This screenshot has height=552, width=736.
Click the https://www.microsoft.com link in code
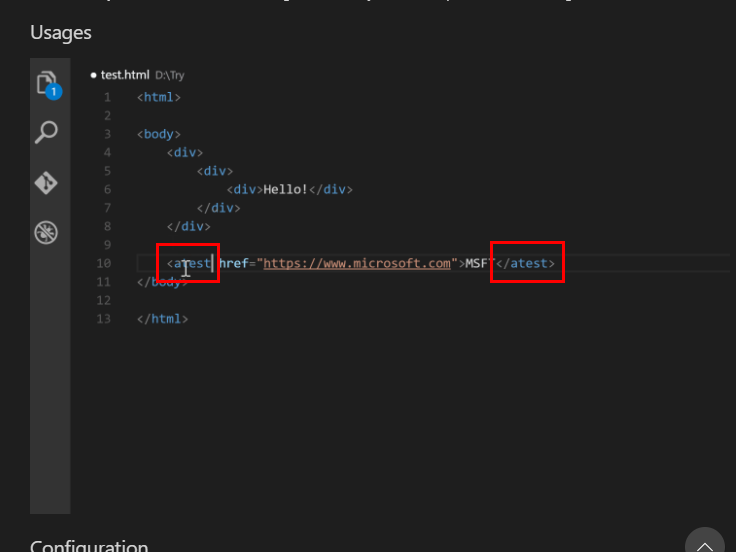(x=357, y=263)
